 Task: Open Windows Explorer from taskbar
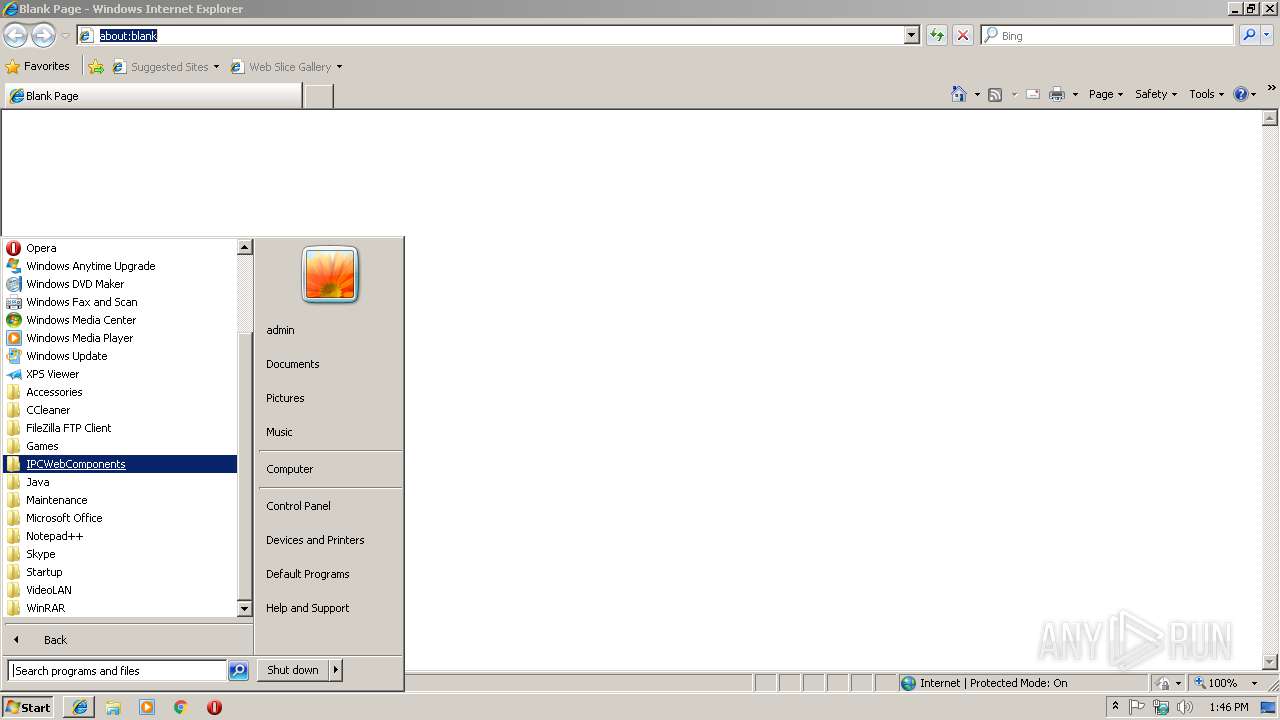coord(113,707)
